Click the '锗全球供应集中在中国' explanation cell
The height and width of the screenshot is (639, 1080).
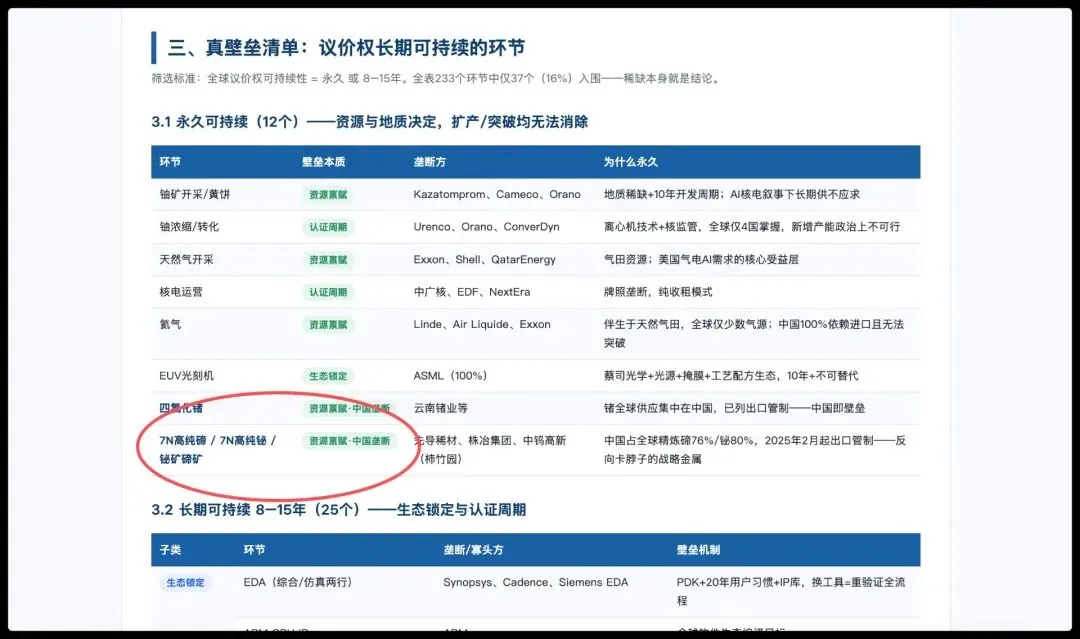coord(734,408)
